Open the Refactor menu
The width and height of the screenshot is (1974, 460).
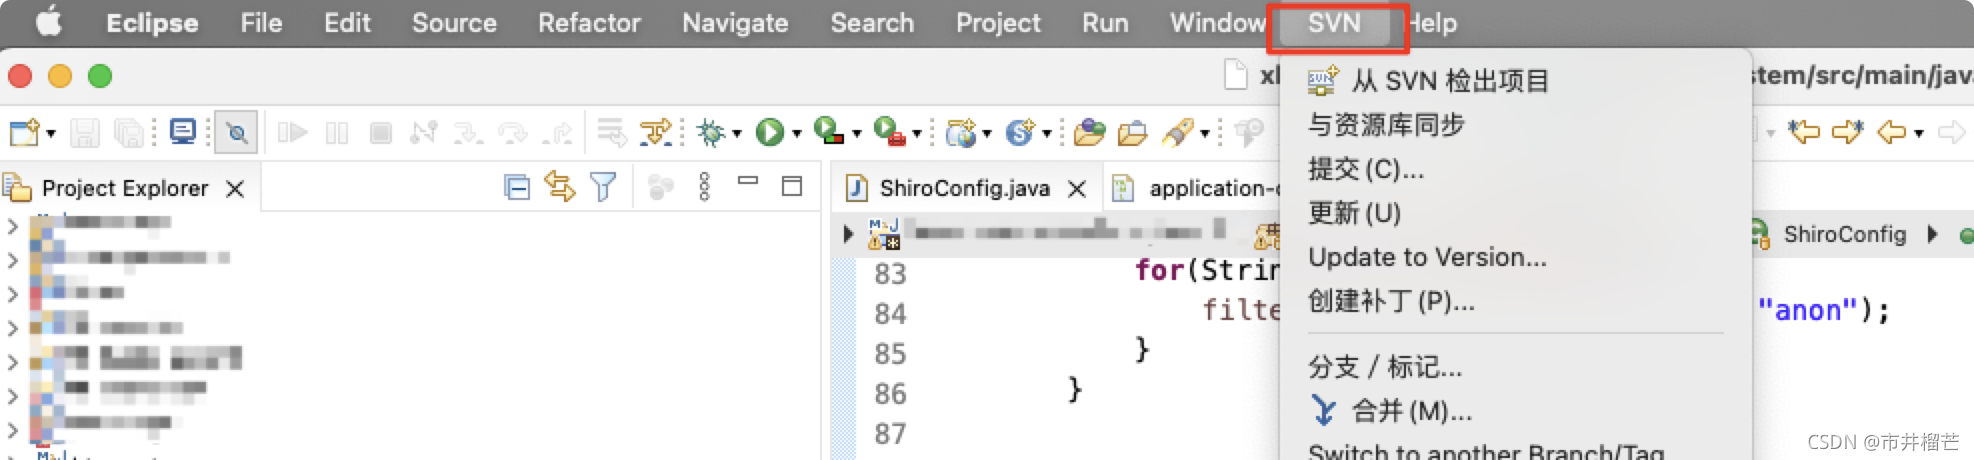(589, 23)
